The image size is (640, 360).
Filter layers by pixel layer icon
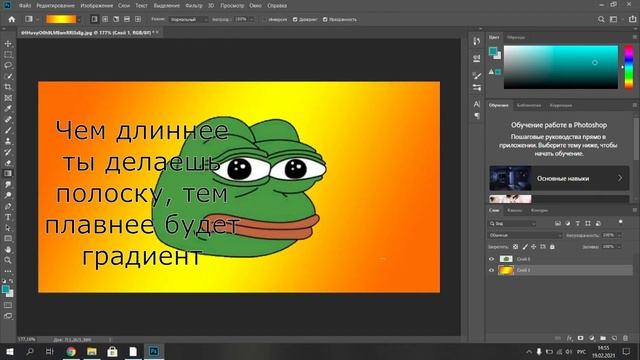558,224
